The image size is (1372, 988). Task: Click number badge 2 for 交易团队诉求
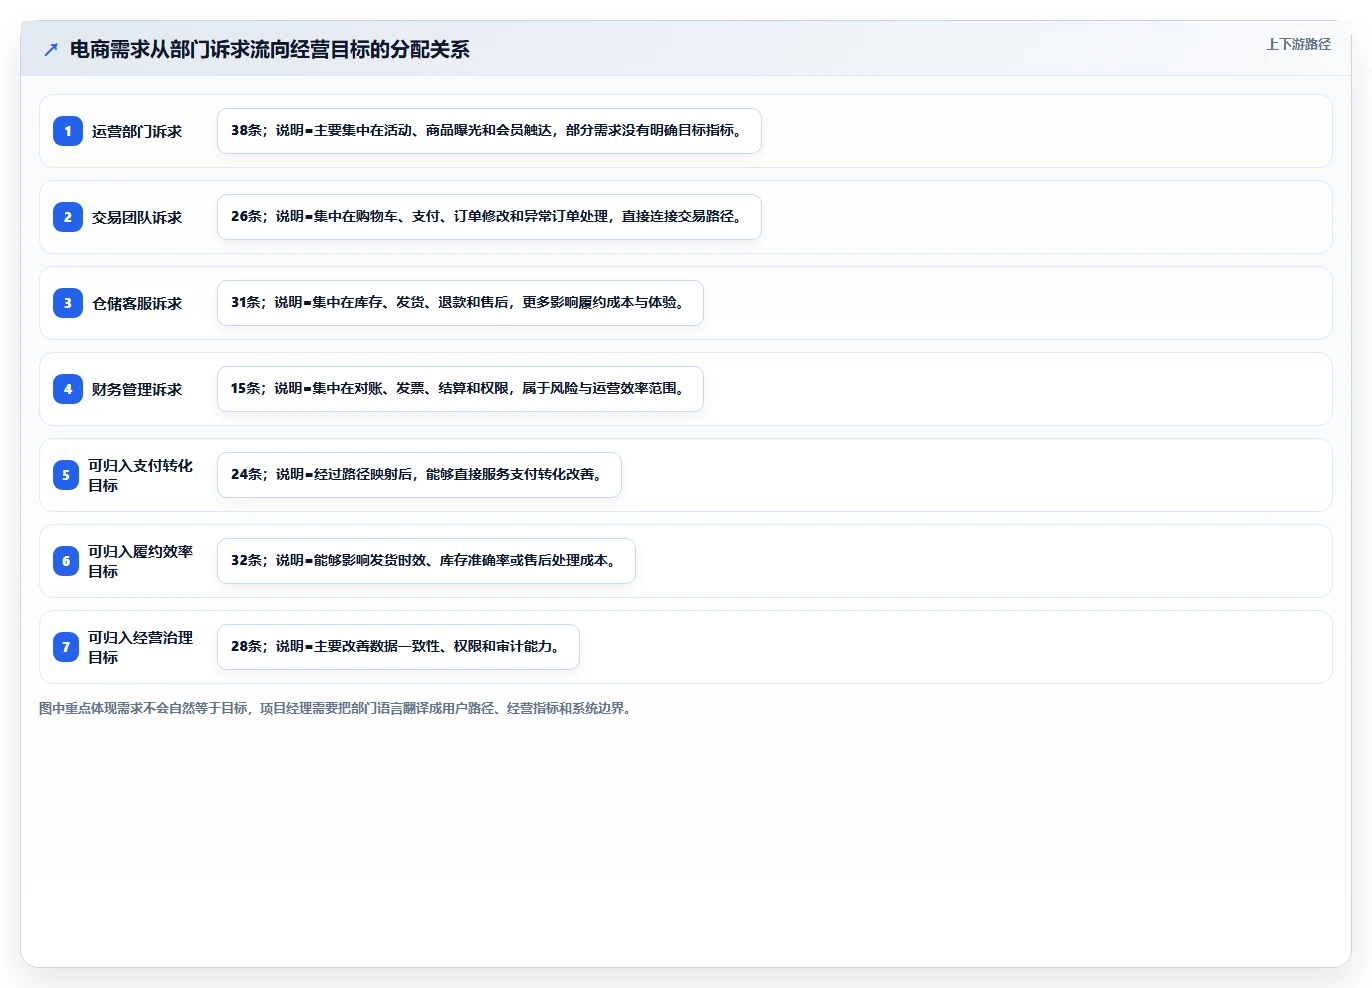(x=68, y=217)
